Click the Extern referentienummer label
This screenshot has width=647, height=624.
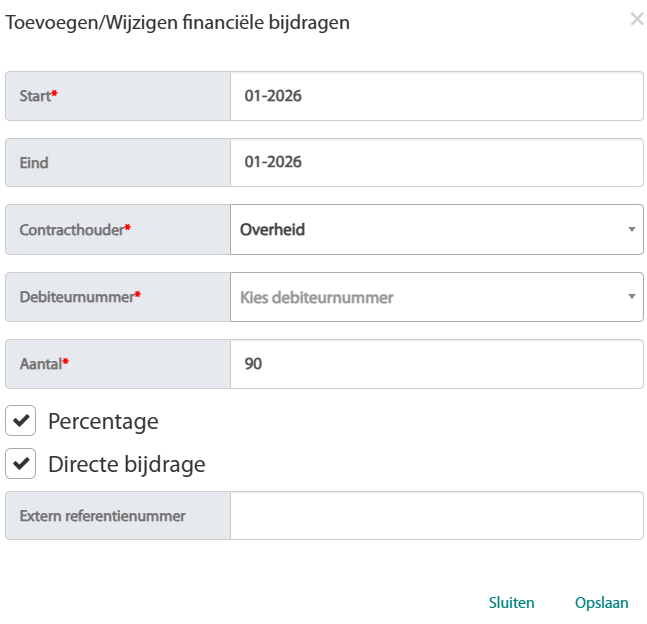pos(102,516)
